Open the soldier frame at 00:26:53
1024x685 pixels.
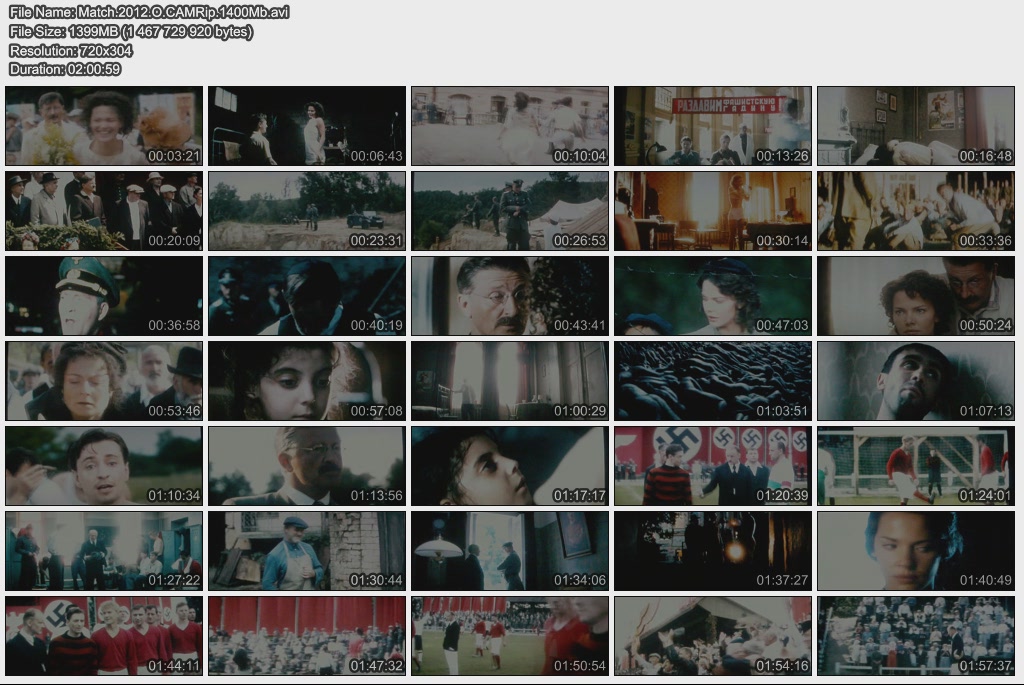[x=510, y=211]
